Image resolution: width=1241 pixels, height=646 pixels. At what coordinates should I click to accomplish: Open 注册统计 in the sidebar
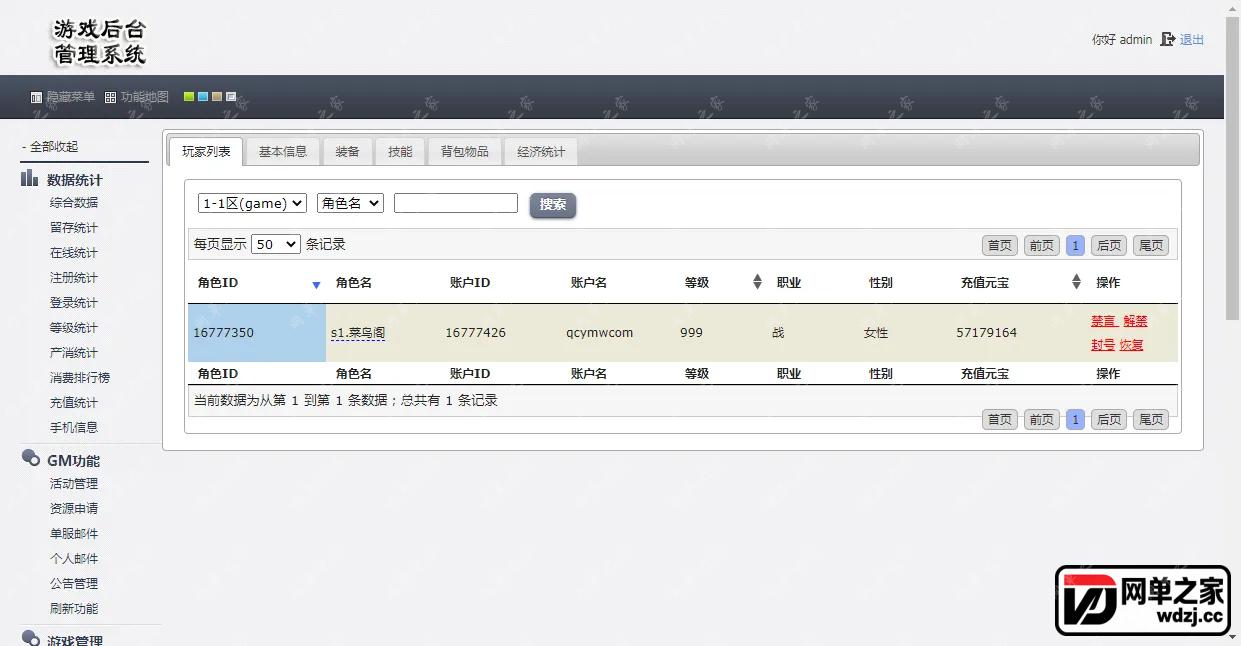pos(74,277)
